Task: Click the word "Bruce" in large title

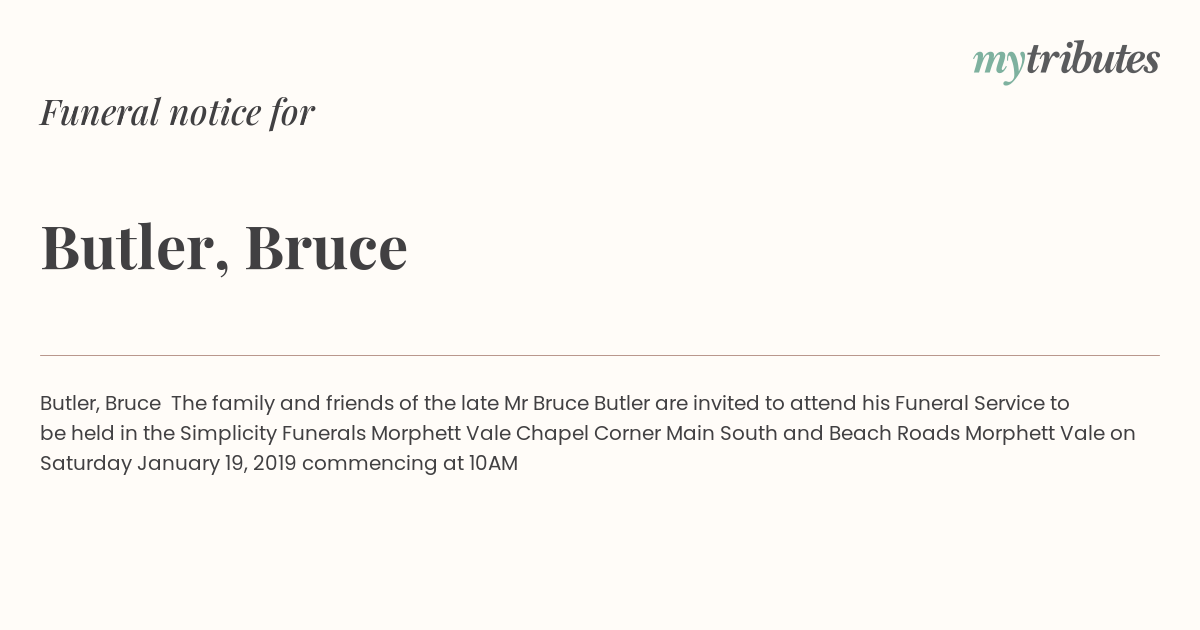Action: tap(326, 246)
